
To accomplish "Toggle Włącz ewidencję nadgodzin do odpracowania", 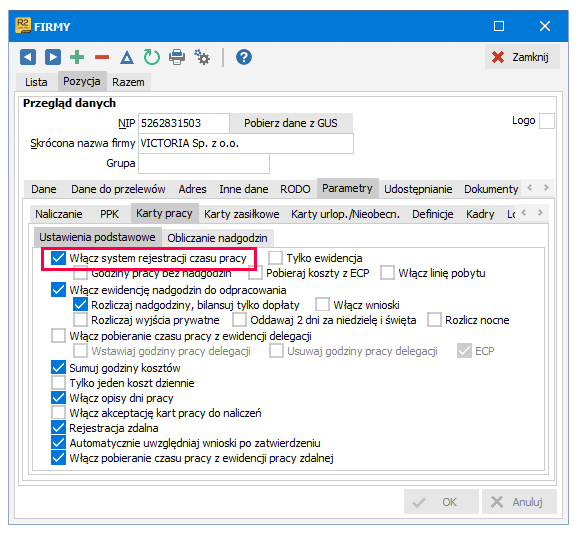I will [x=58, y=290].
